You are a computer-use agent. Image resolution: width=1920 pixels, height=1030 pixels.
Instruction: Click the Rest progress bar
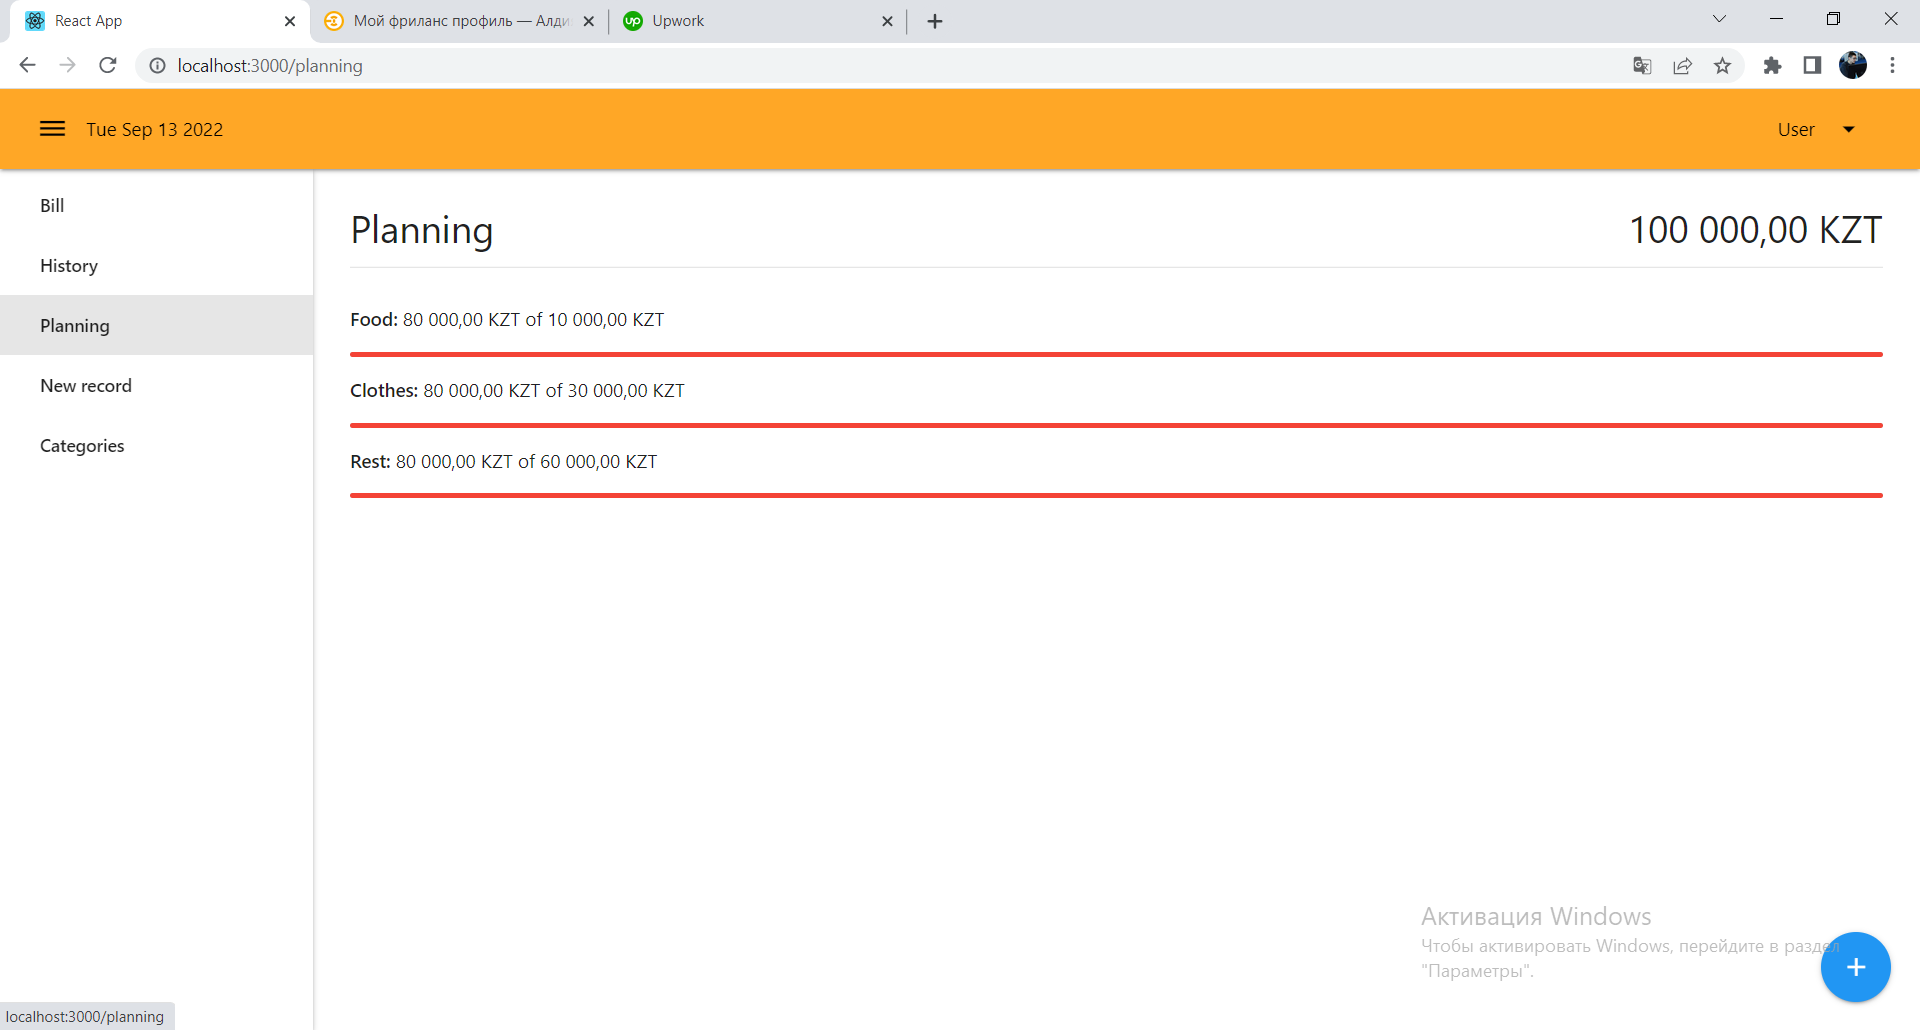tap(1116, 495)
